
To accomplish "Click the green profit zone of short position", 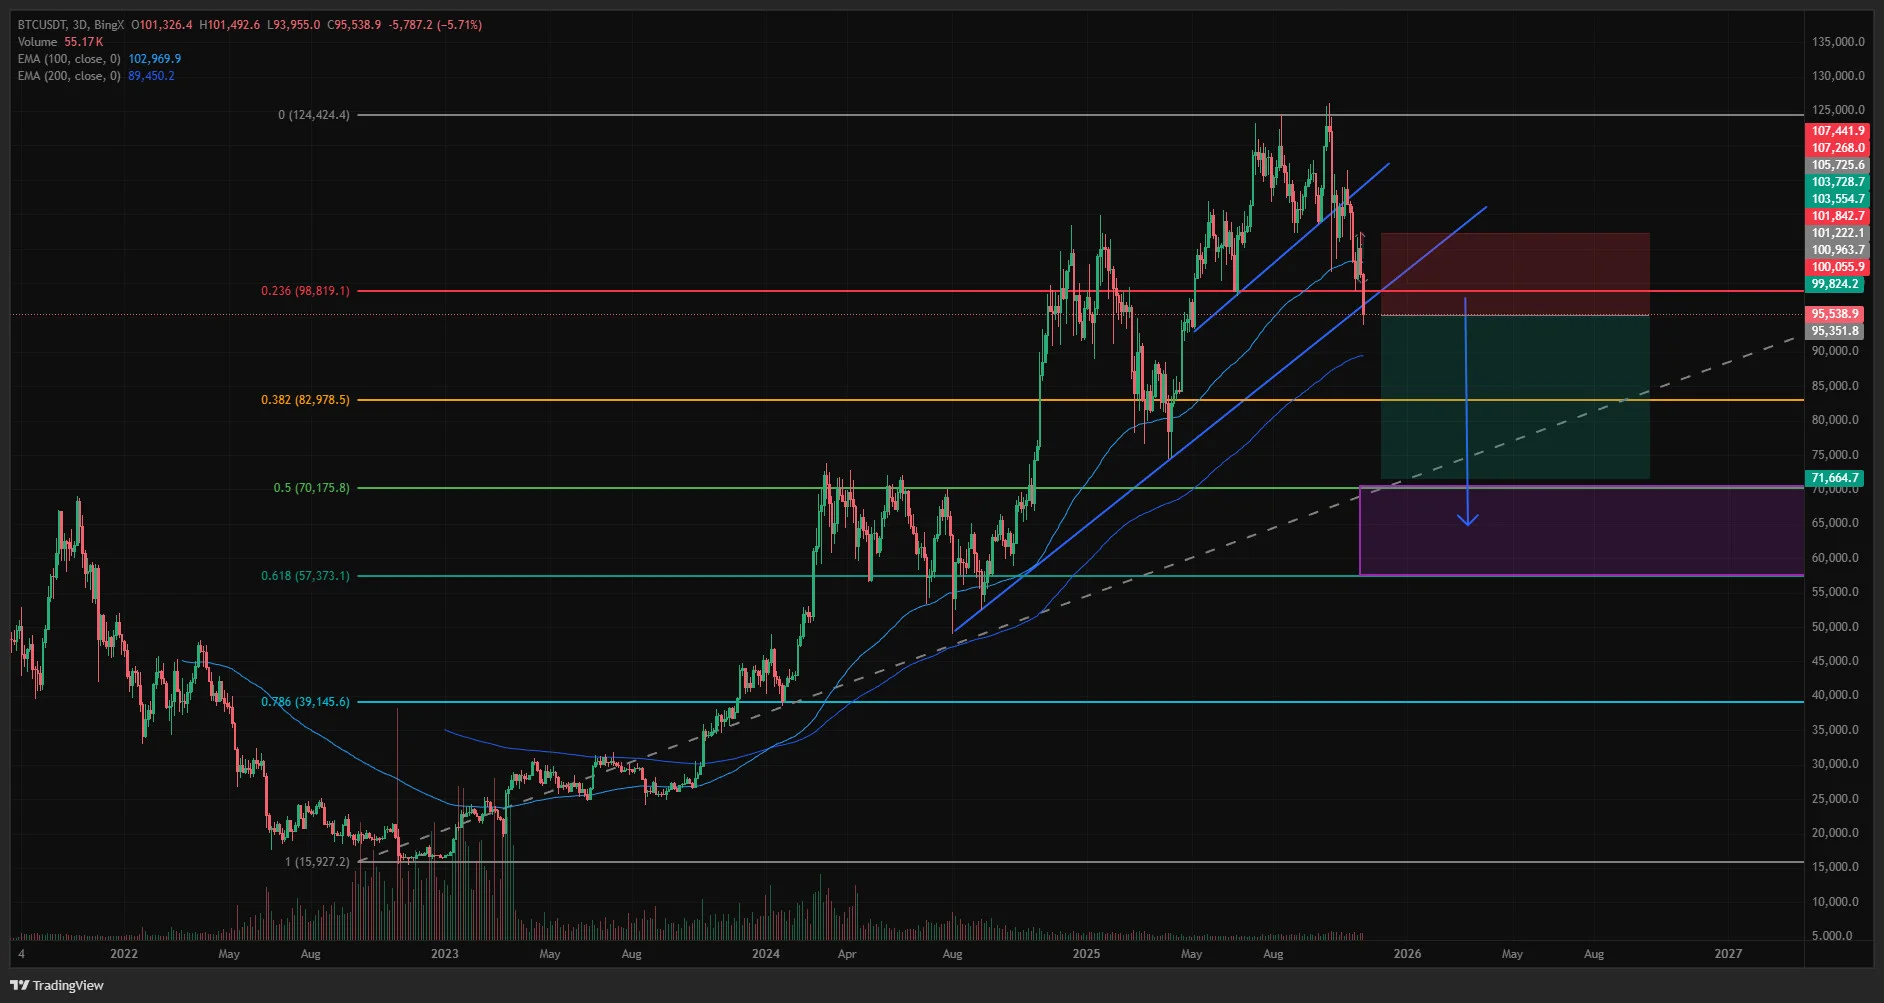I will [x=1515, y=396].
